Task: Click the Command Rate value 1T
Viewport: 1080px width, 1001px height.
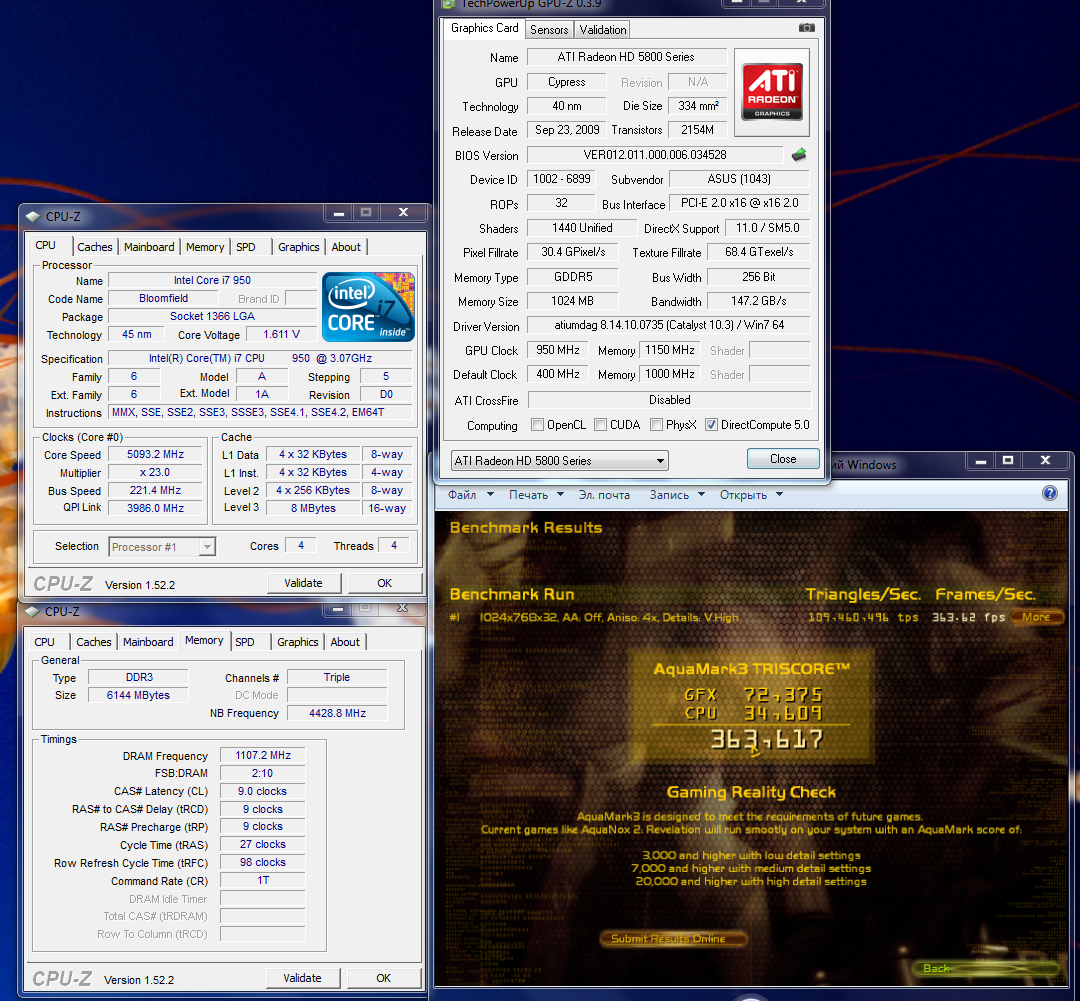Action: [263, 880]
